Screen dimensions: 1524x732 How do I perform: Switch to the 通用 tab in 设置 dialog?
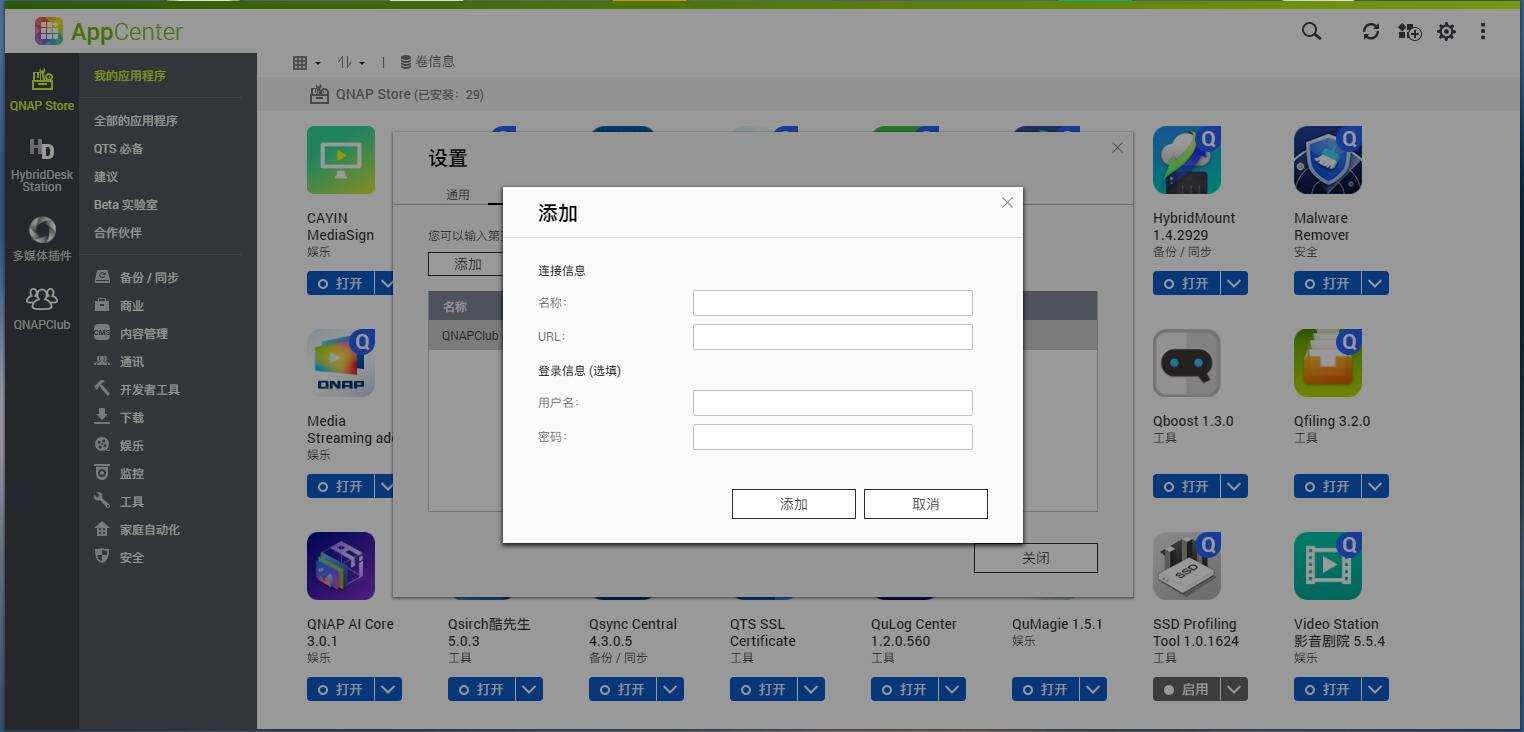pyautogui.click(x=458, y=194)
